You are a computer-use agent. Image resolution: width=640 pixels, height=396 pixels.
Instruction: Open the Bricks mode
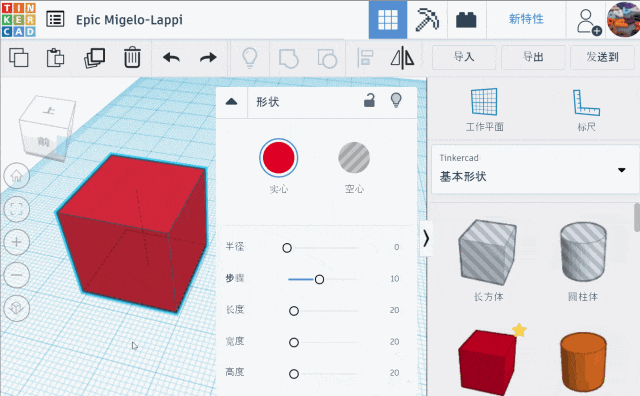466,20
